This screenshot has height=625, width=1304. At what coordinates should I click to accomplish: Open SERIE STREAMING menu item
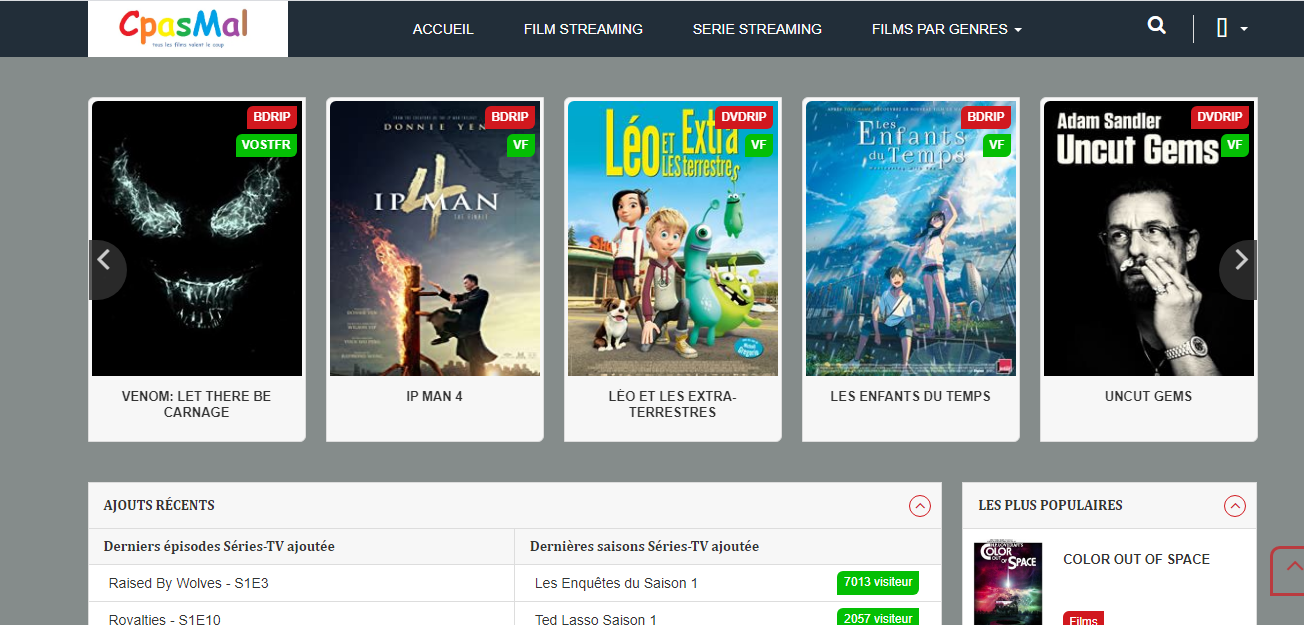[757, 29]
